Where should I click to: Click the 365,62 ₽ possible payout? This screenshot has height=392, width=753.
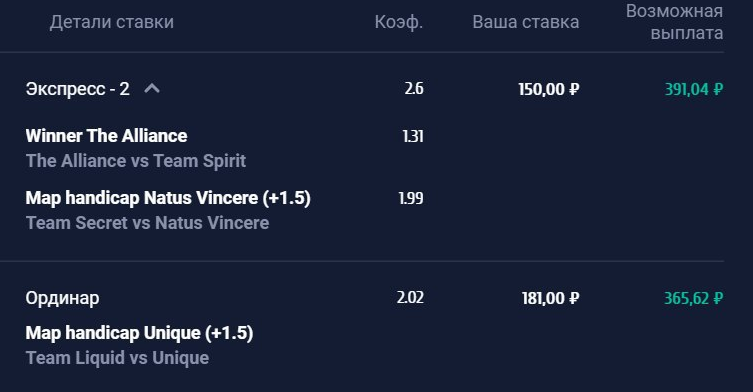pyautogui.click(x=694, y=298)
